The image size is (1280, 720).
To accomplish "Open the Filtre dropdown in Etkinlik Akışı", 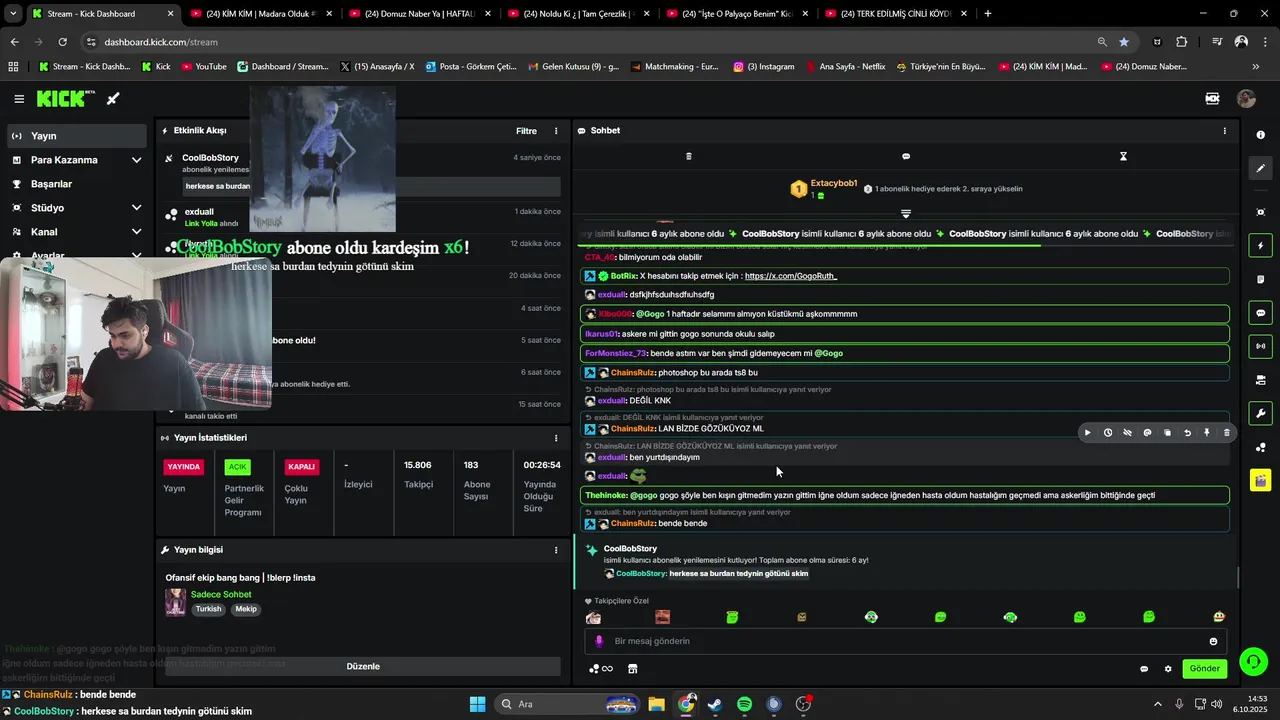I will pos(526,131).
